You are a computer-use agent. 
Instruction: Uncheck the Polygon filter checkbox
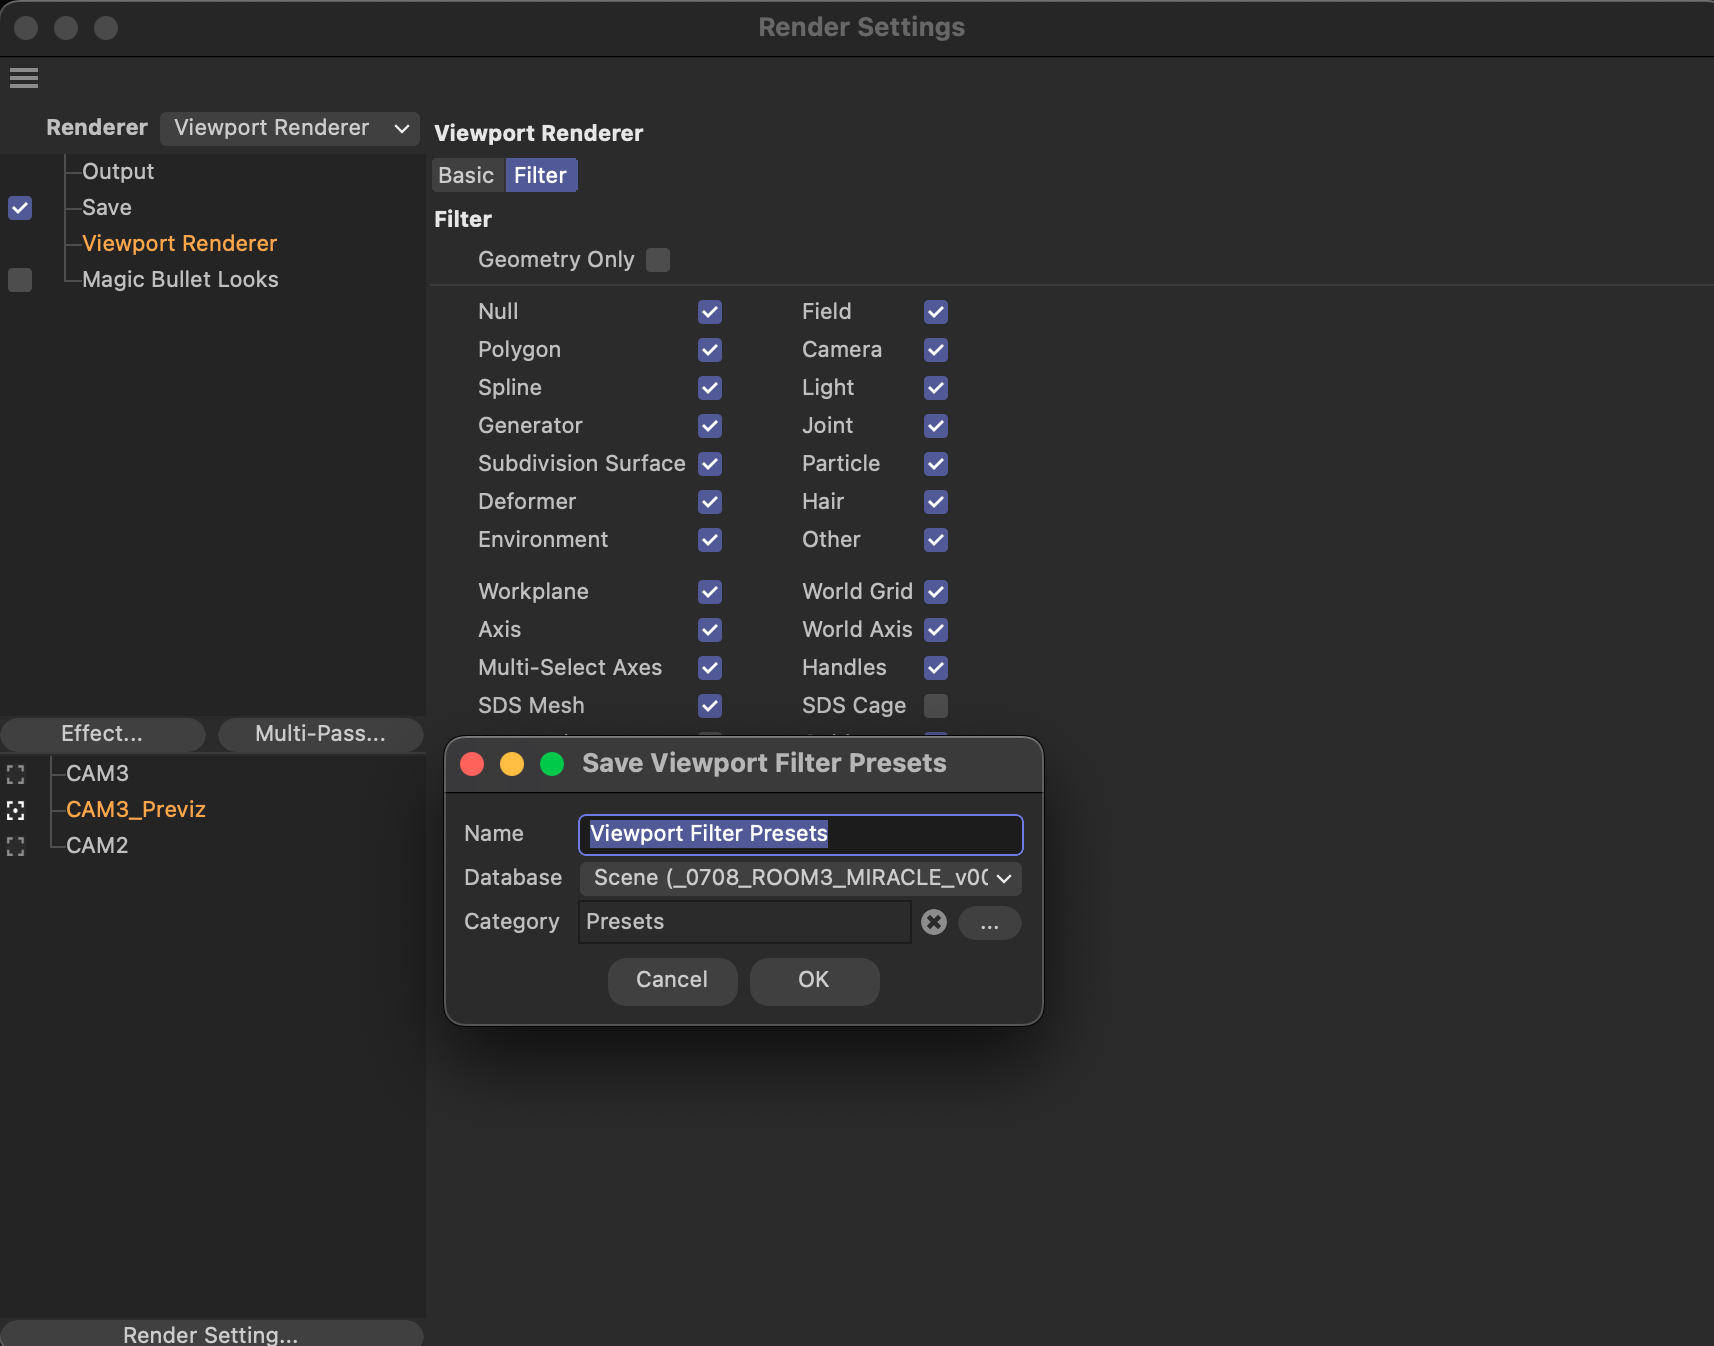tap(710, 350)
